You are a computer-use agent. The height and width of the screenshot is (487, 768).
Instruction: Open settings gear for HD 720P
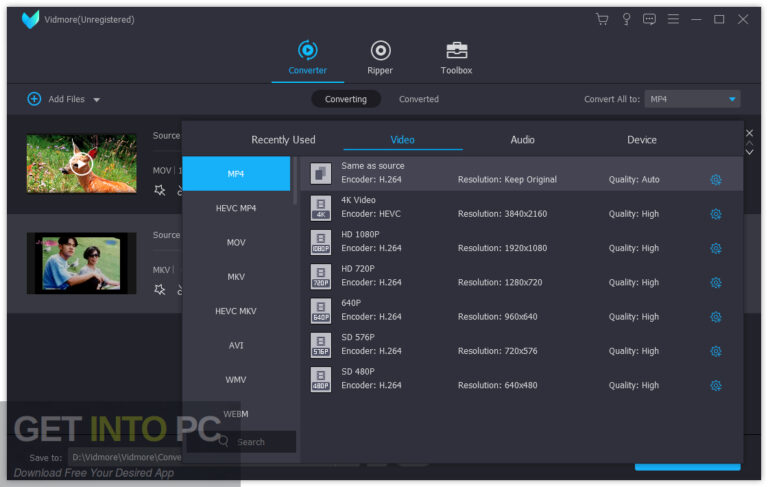click(716, 283)
